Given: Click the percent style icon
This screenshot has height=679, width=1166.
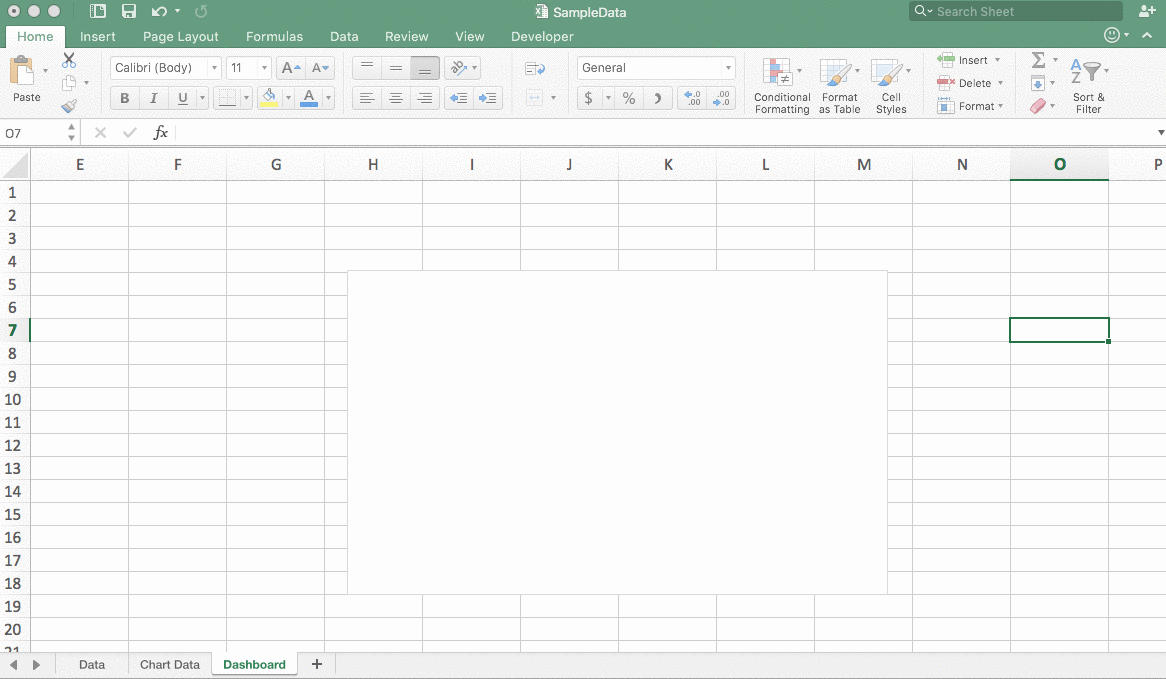Looking at the screenshot, I should click(629, 98).
